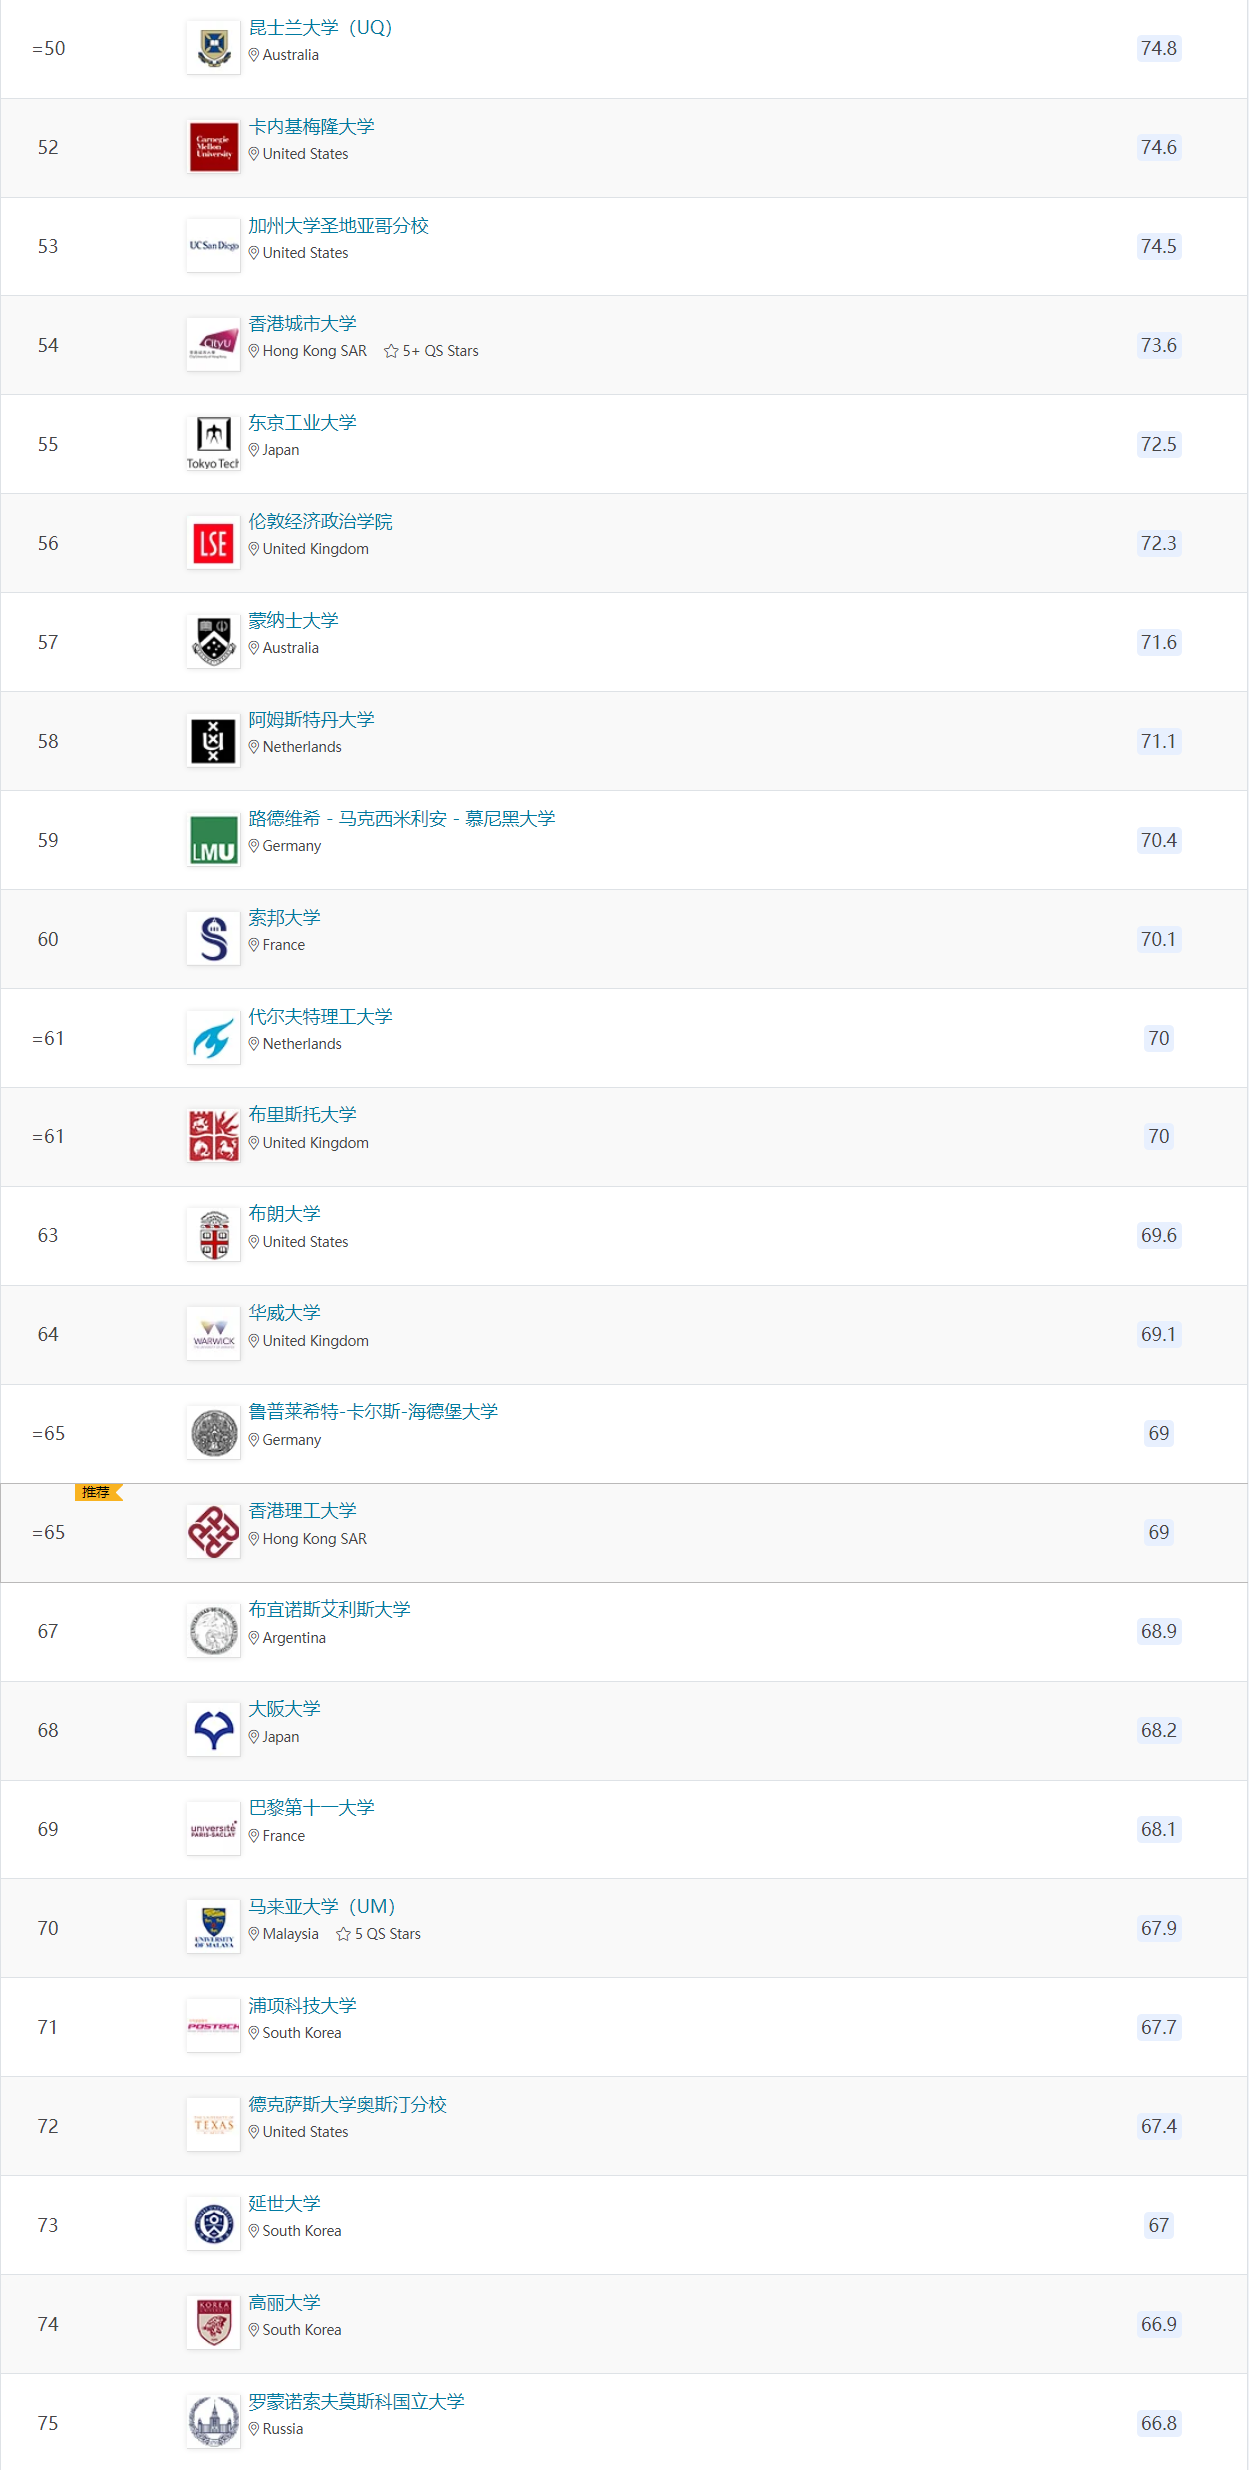
Task: Click the Hong Kong Polytechnic University logo
Action: [213, 1532]
